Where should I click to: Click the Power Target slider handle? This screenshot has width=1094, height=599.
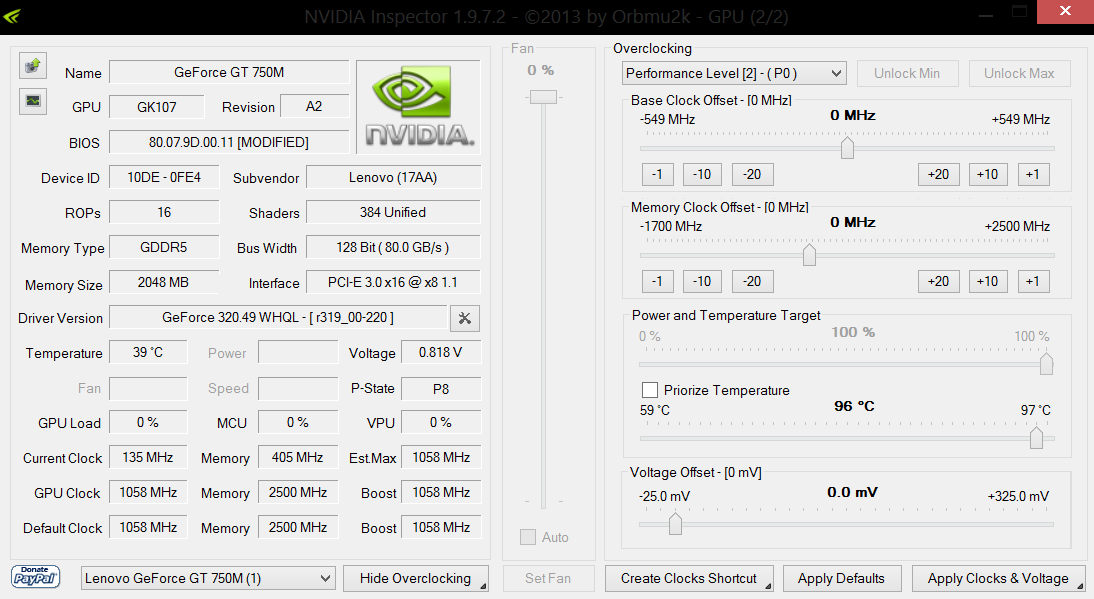coord(1046,363)
